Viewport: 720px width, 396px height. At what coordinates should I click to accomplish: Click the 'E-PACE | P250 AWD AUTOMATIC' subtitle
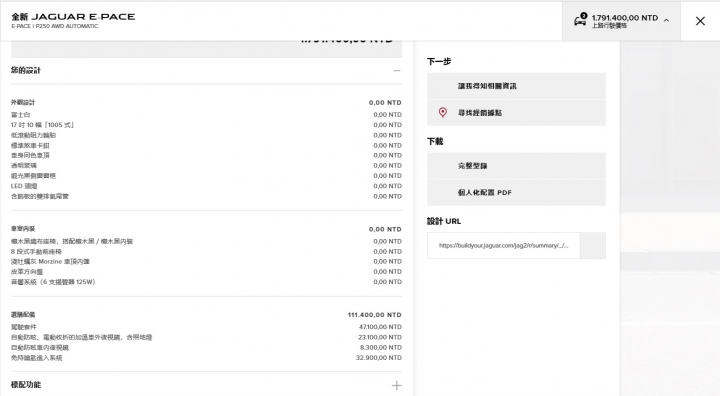[55, 27]
